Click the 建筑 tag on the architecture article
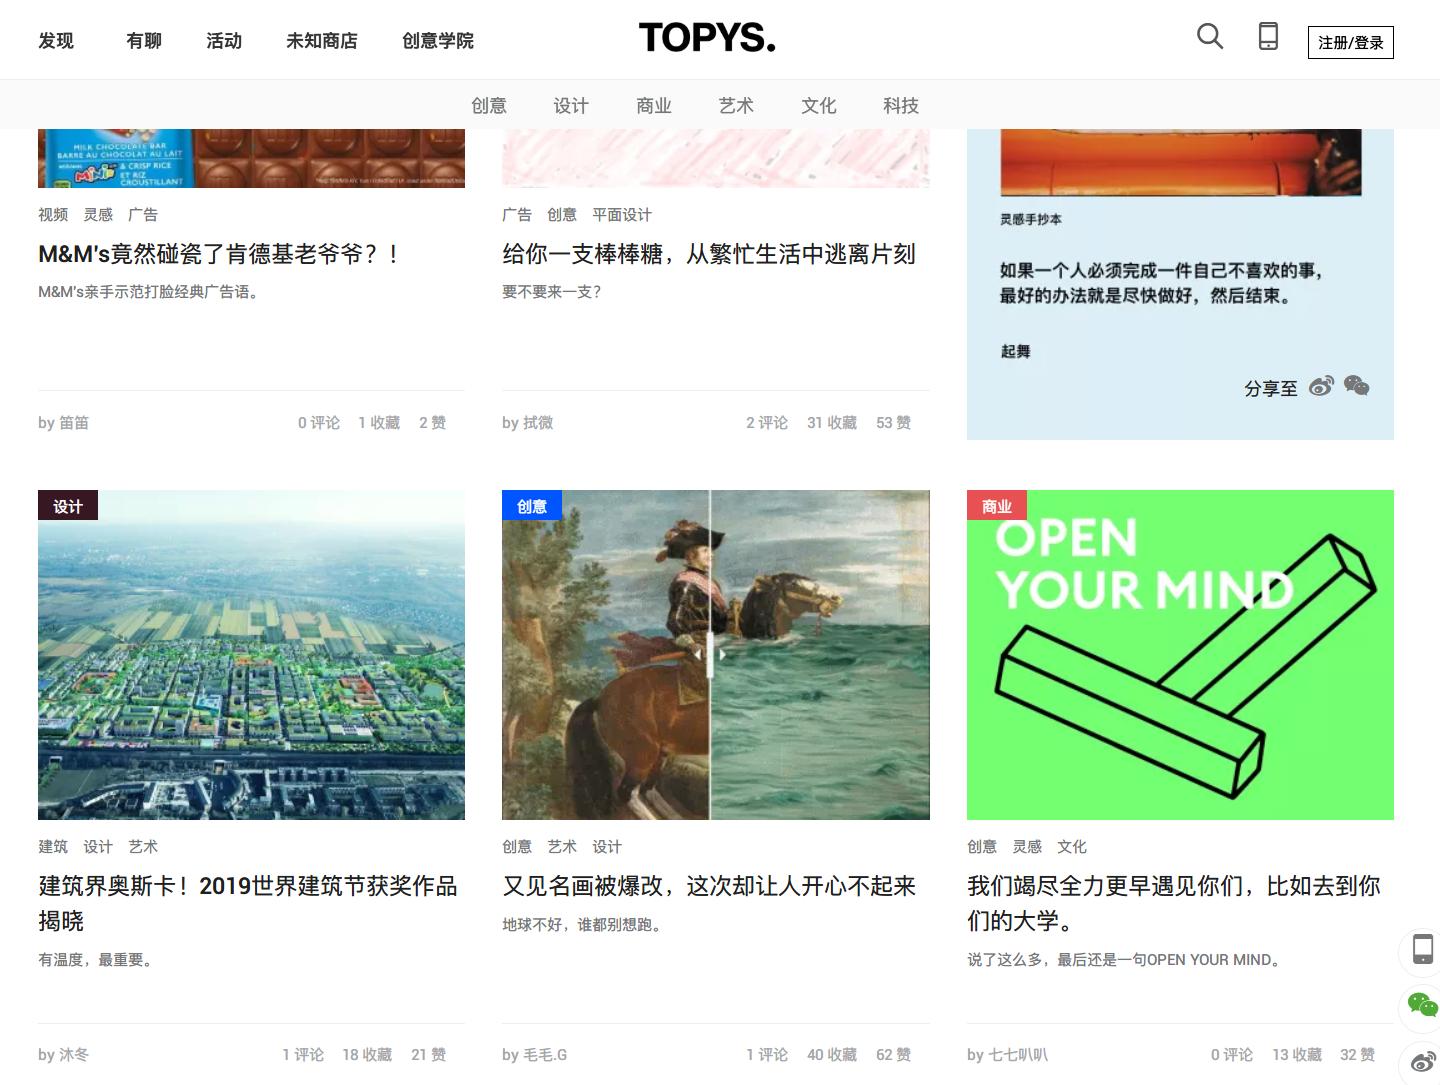The image size is (1440, 1085). [x=52, y=846]
